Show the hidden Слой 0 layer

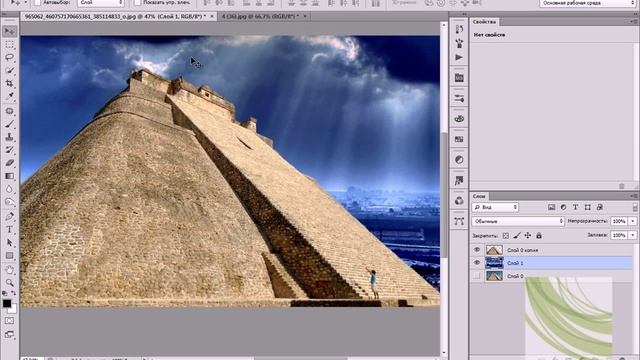(477, 276)
